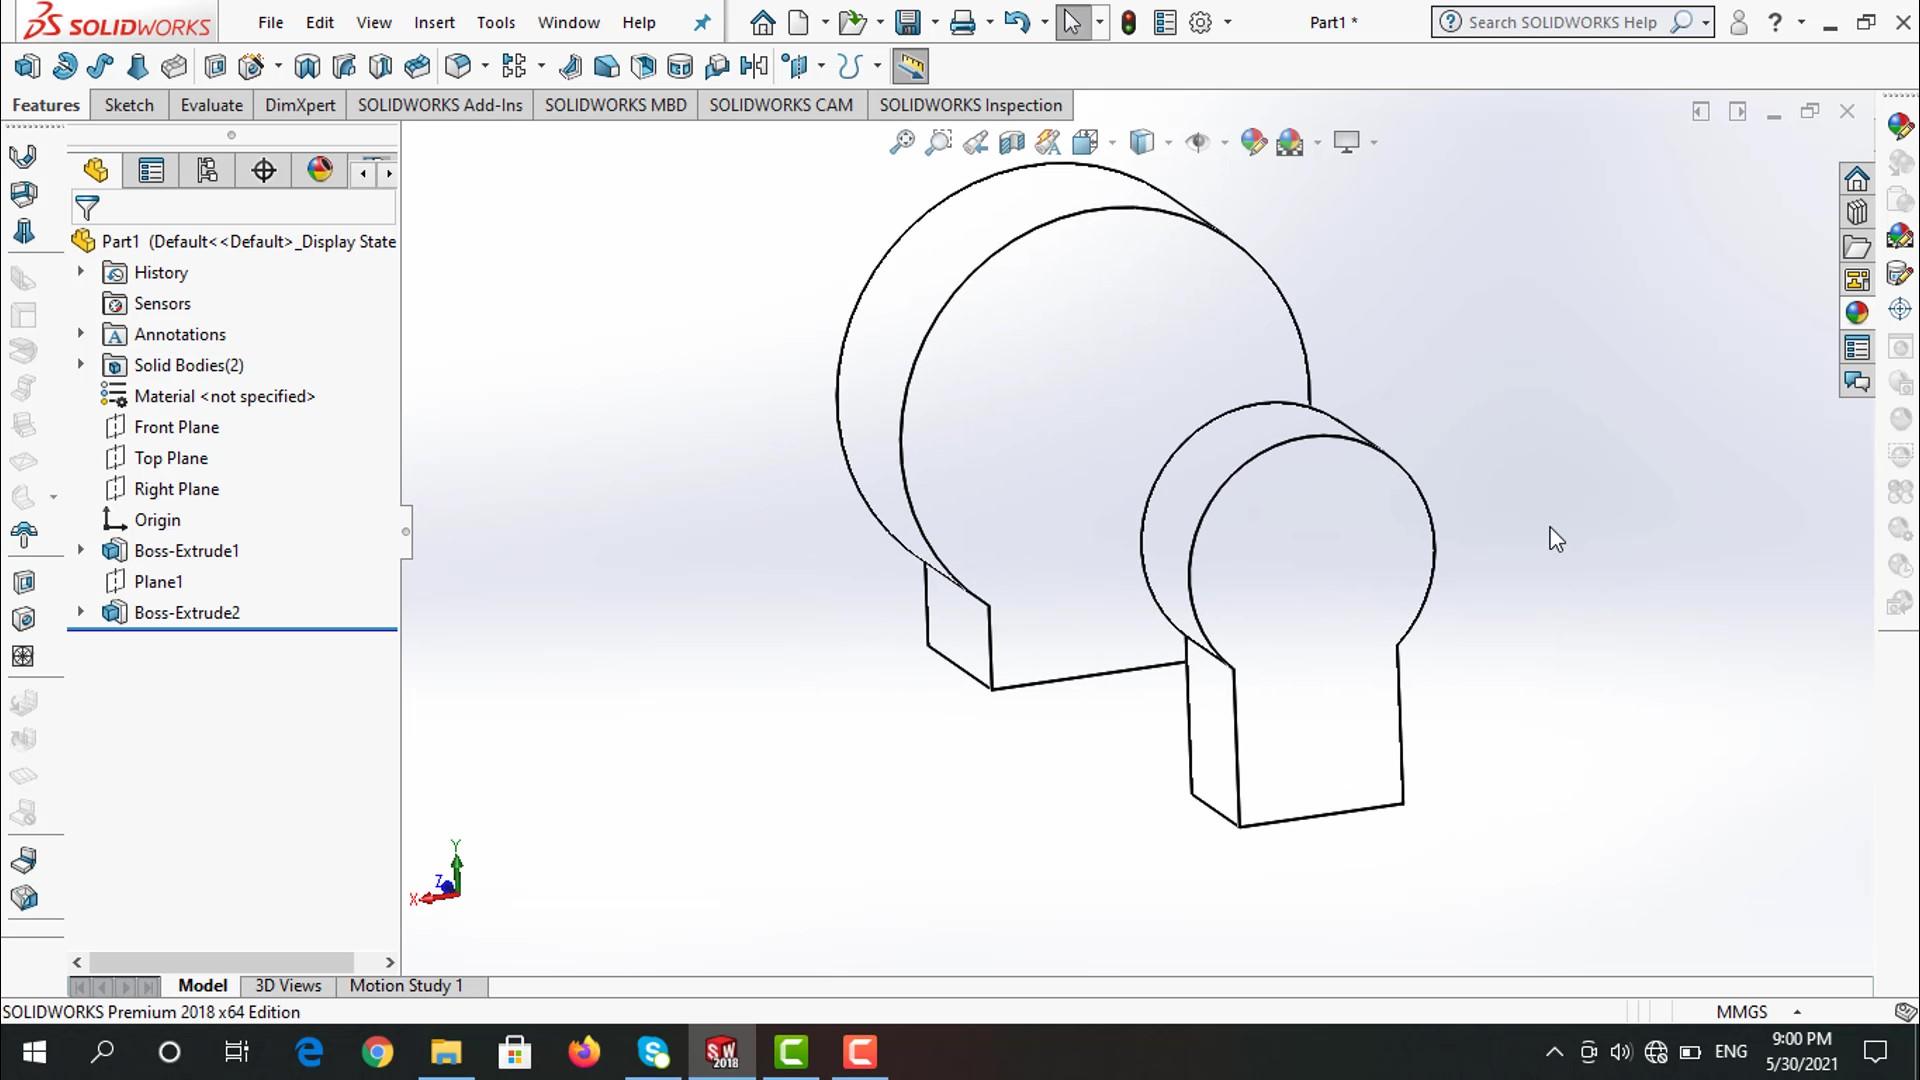Switch to the PropertyManager tab icon
1920x1080 pixels.
(151, 171)
